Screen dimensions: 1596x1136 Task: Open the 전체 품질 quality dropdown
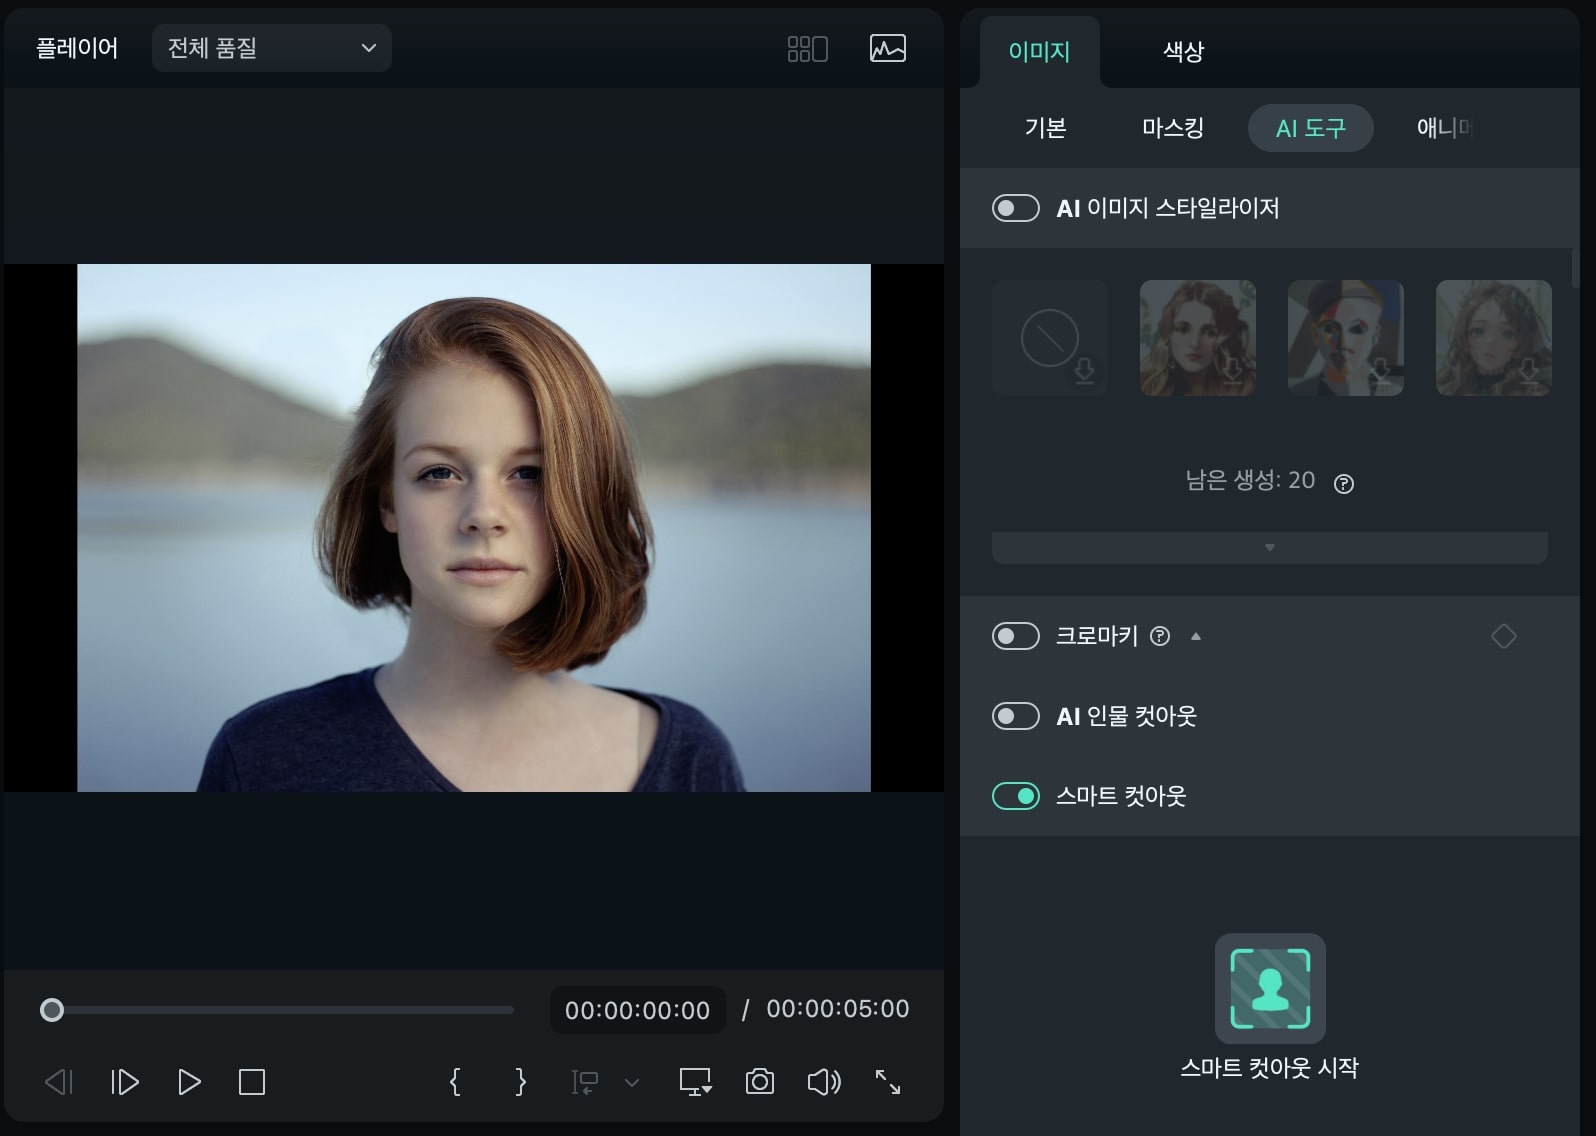(272, 48)
